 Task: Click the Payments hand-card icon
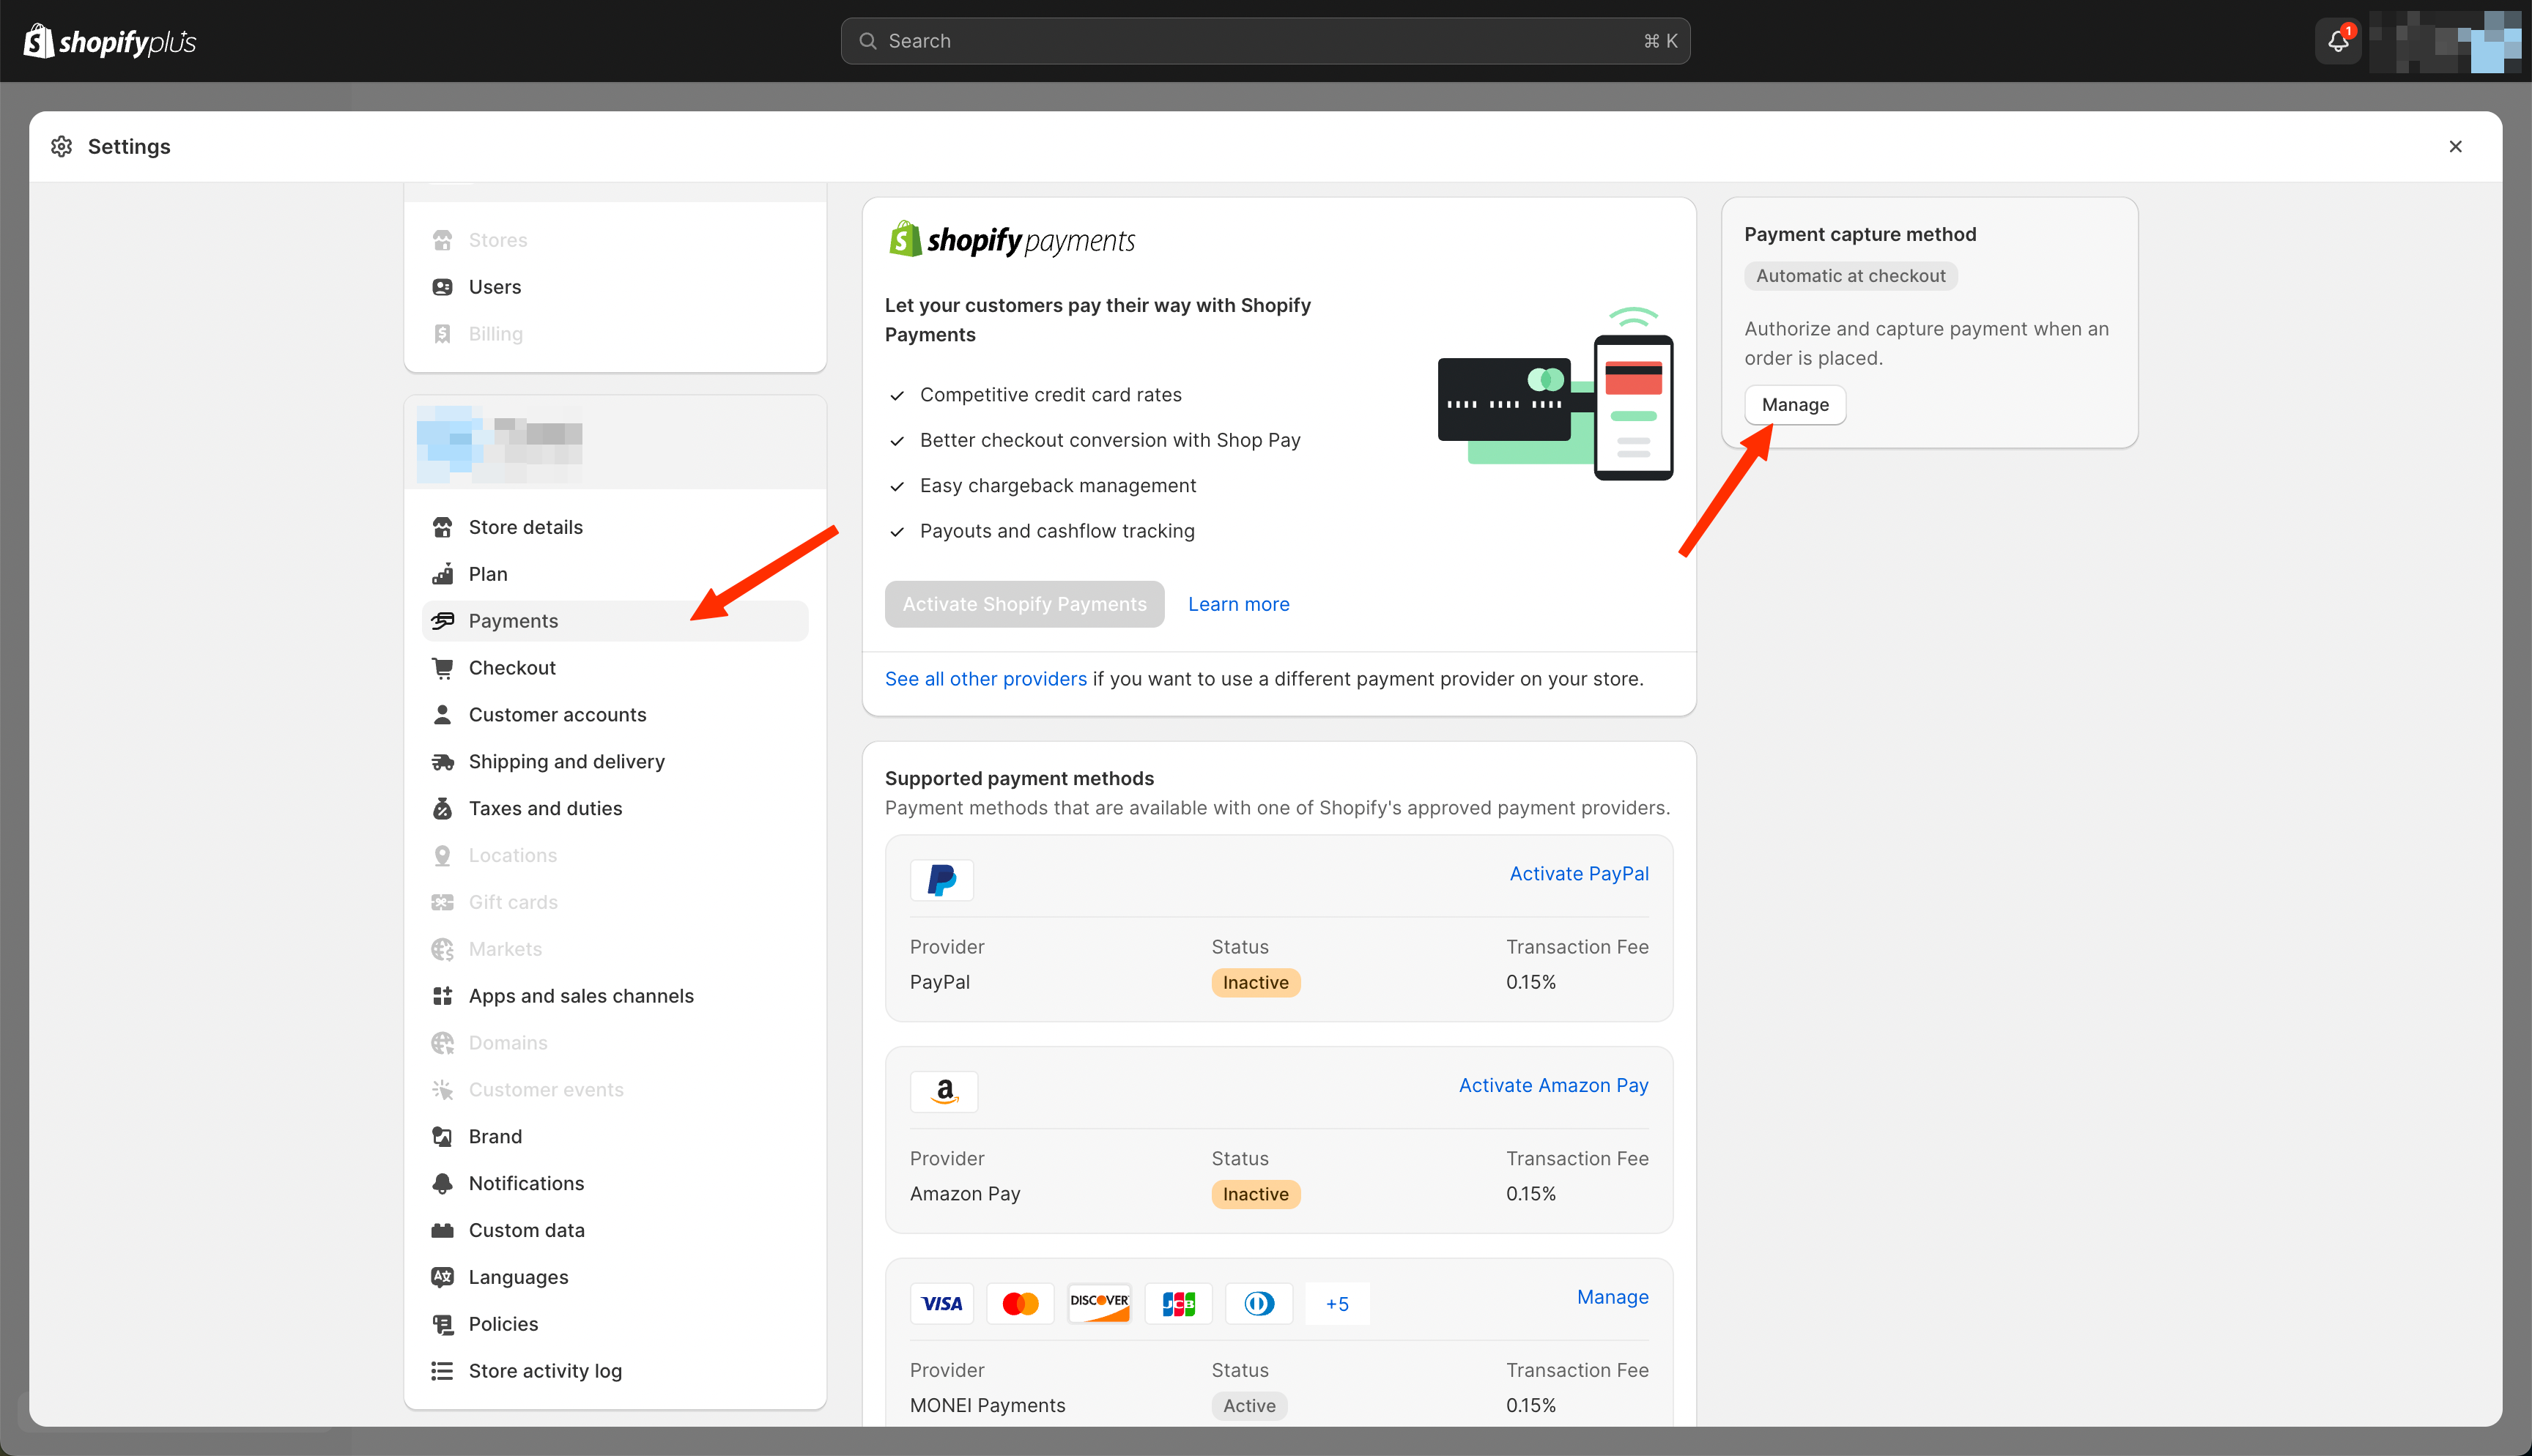[x=442, y=621]
